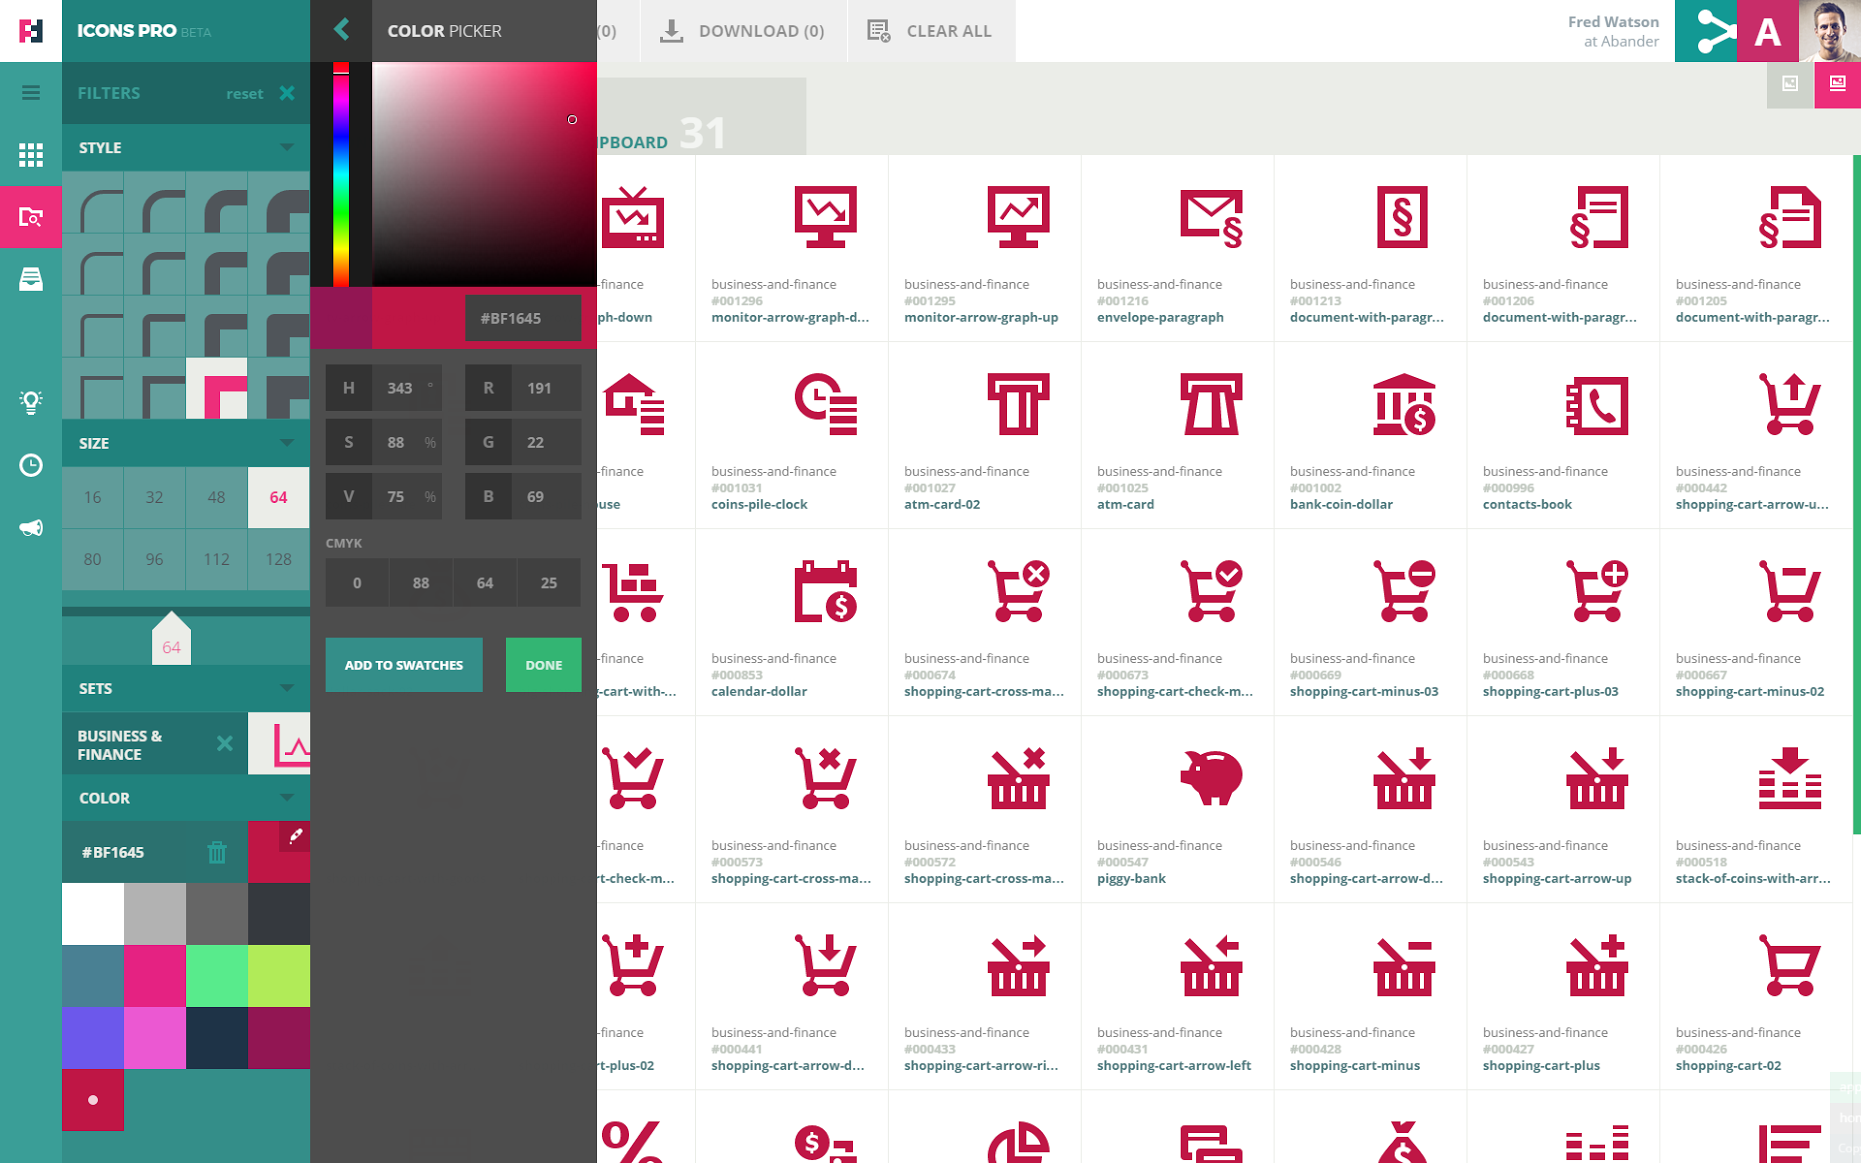Switch to the pink image view toggle
The height and width of the screenshot is (1163, 1861).
(x=1838, y=84)
